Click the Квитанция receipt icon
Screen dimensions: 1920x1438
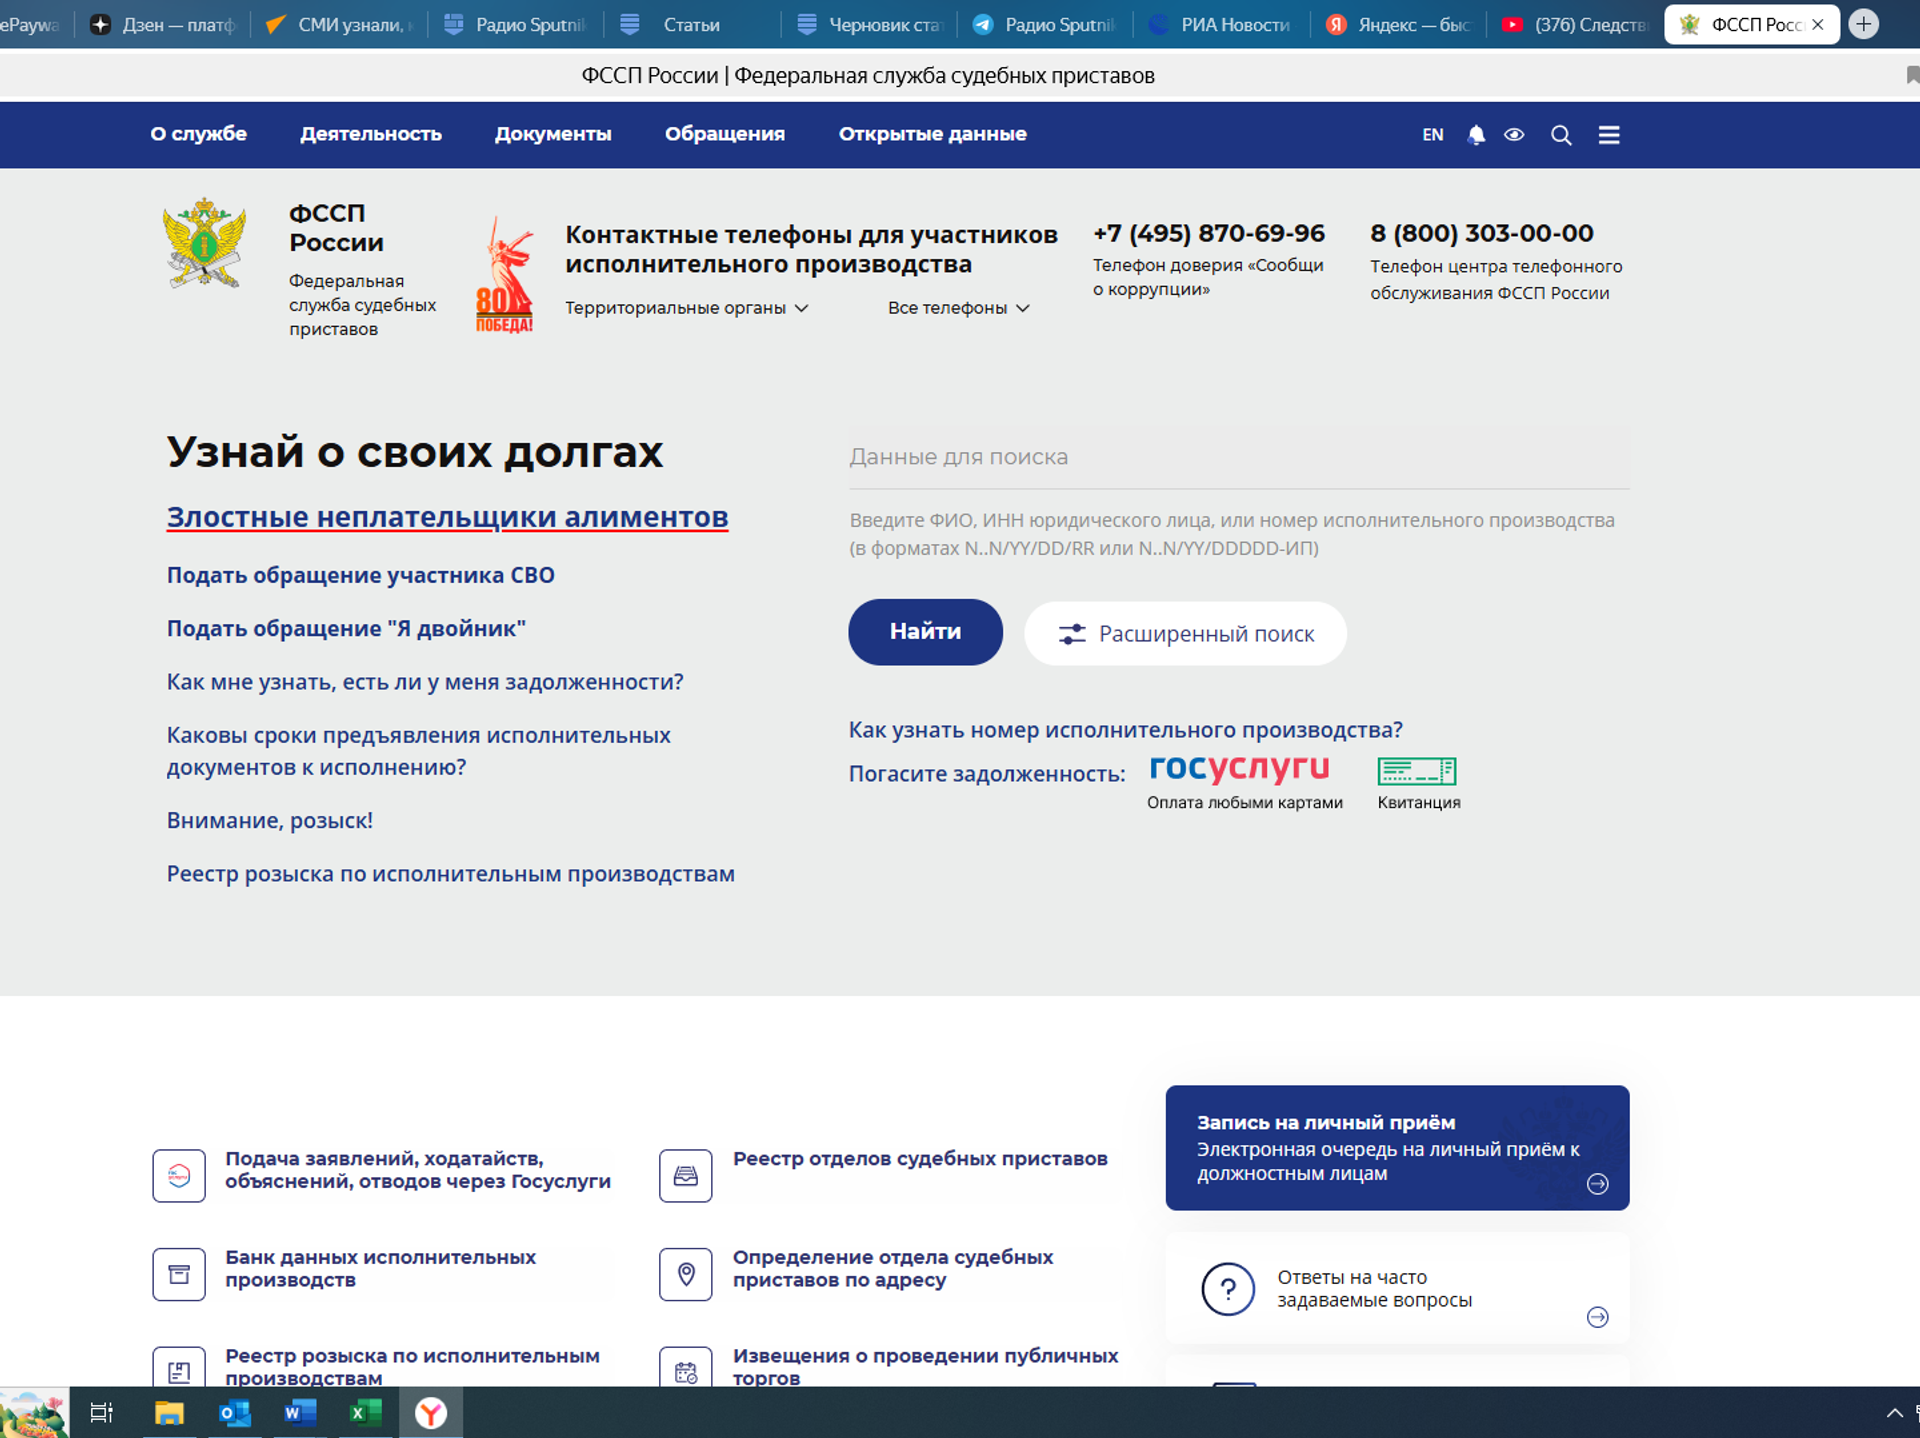point(1416,771)
